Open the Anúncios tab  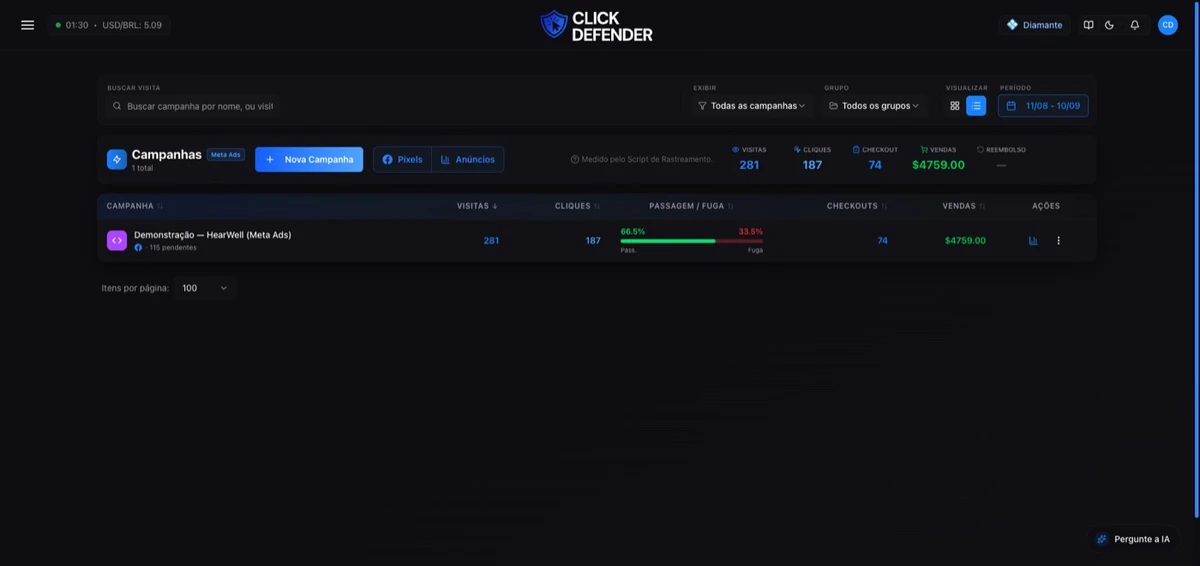click(468, 159)
